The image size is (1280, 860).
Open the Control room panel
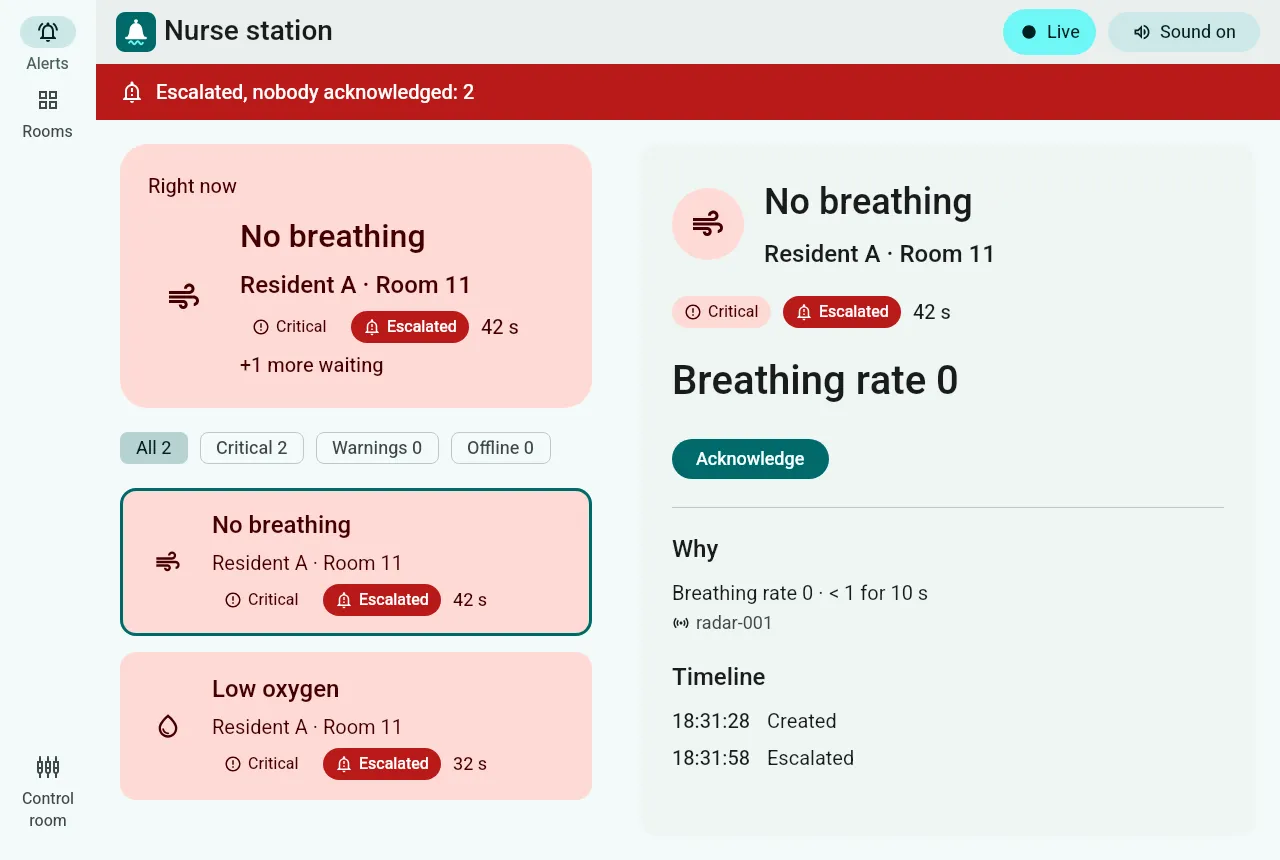click(x=48, y=793)
